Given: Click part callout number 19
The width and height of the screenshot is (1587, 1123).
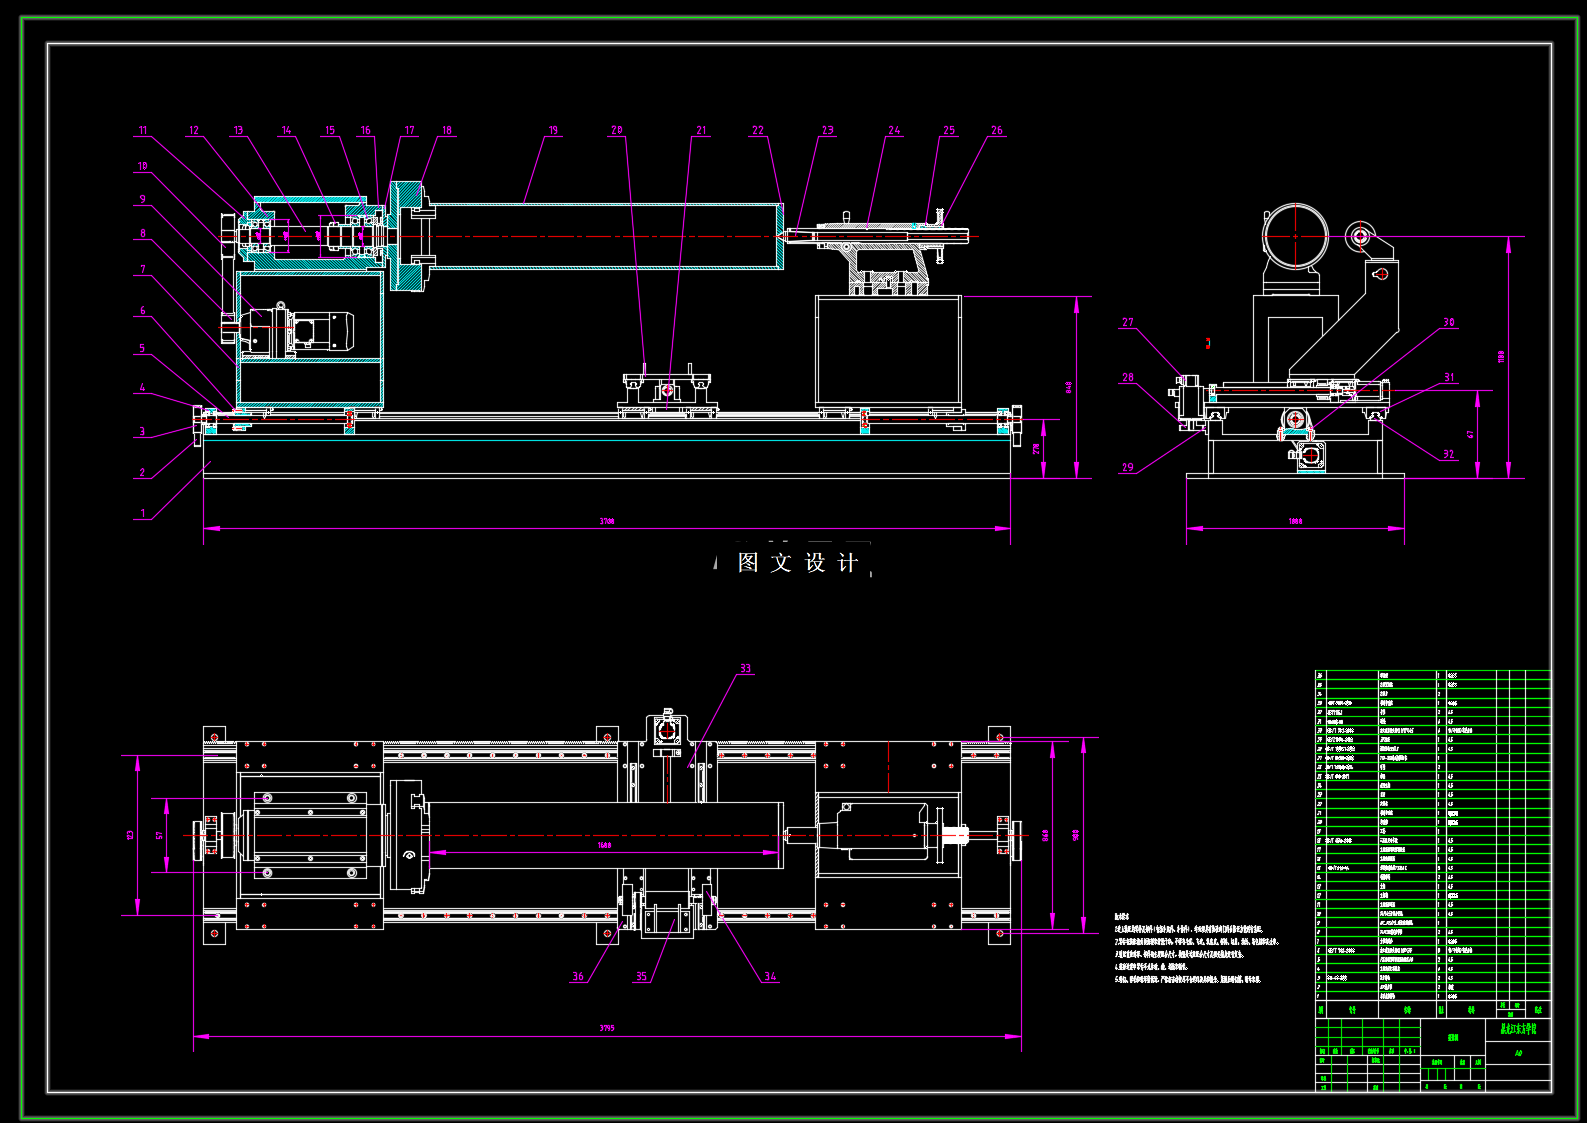Looking at the screenshot, I should click(x=553, y=131).
